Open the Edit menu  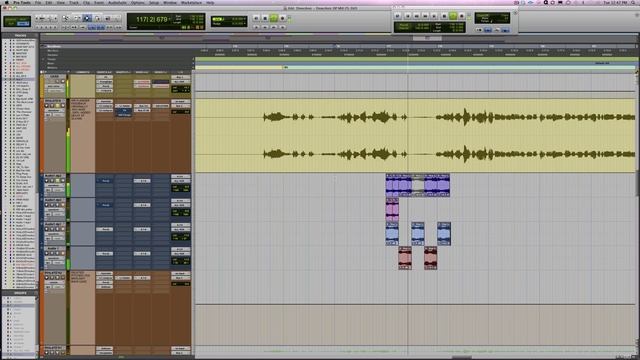coord(49,2)
